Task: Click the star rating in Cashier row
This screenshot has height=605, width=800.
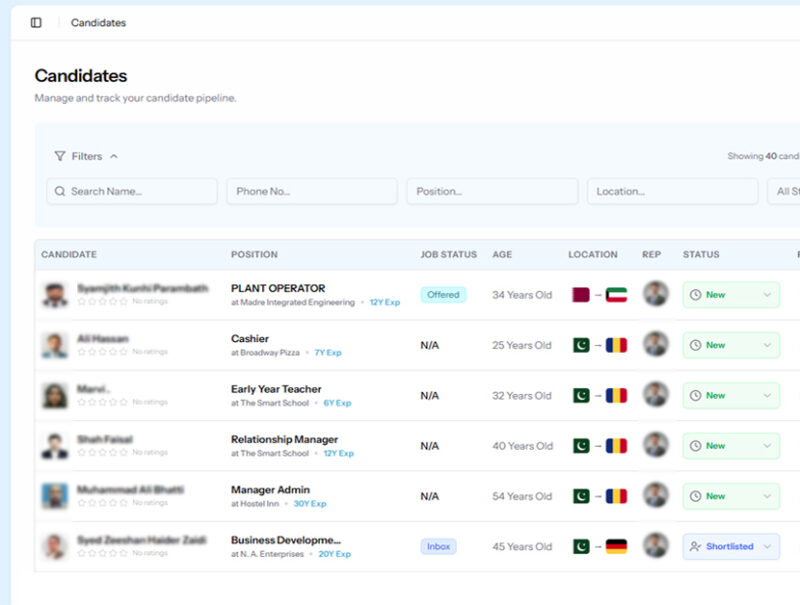Action: [x=102, y=352]
